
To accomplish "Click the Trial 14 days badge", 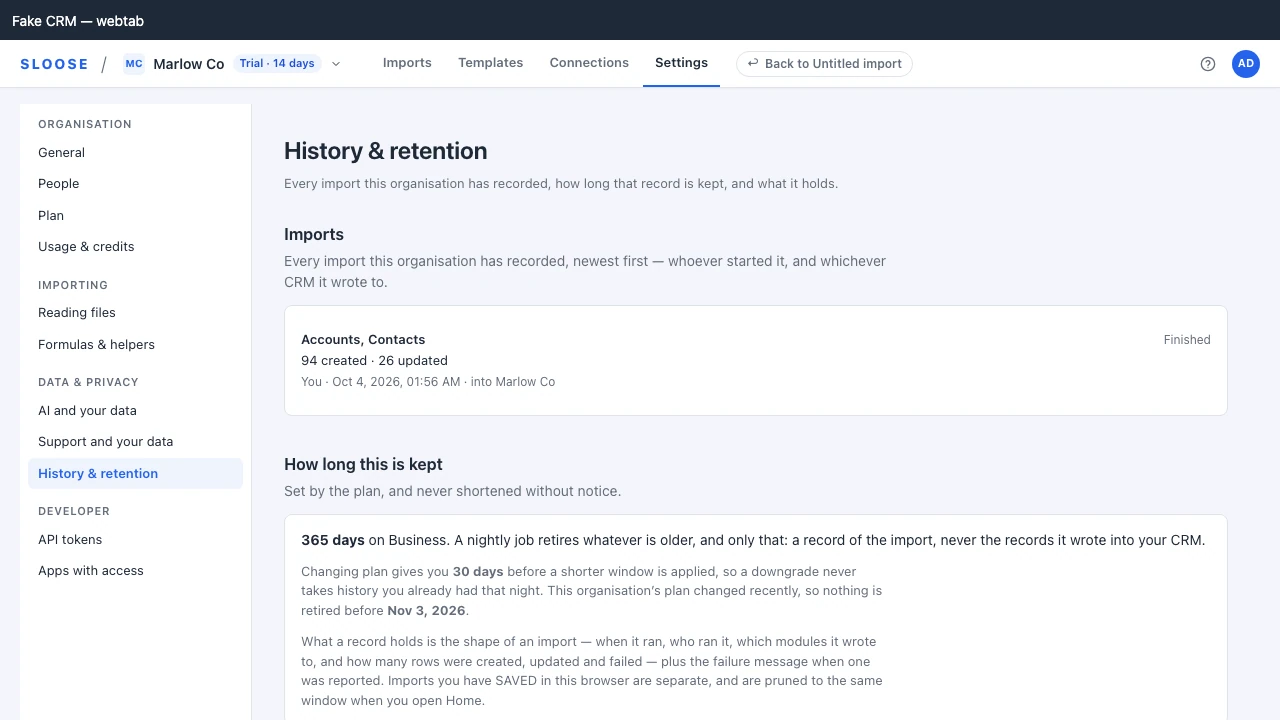I will (x=277, y=64).
